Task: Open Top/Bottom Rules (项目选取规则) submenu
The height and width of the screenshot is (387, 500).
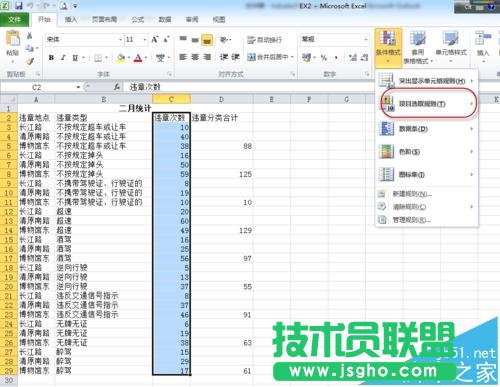Action: click(427, 104)
